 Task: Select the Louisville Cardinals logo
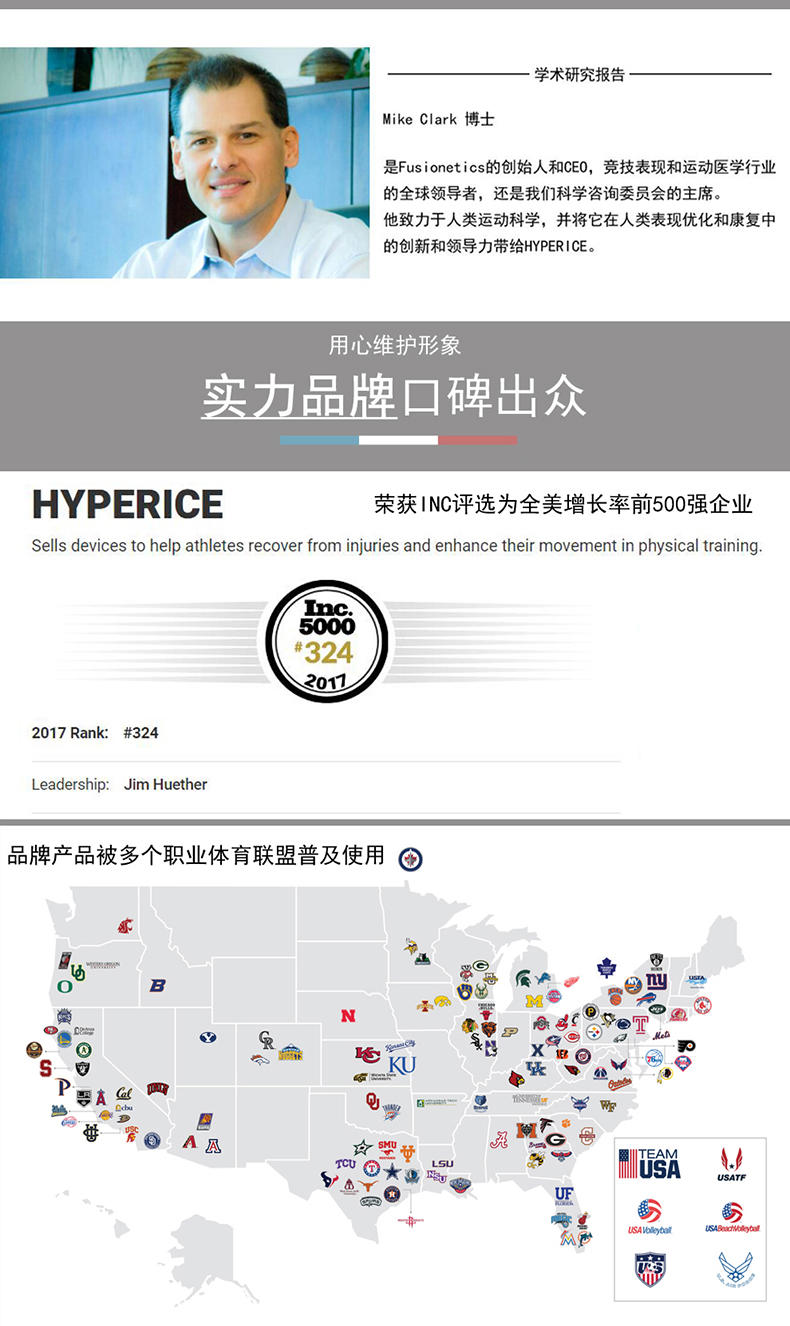click(517, 1079)
